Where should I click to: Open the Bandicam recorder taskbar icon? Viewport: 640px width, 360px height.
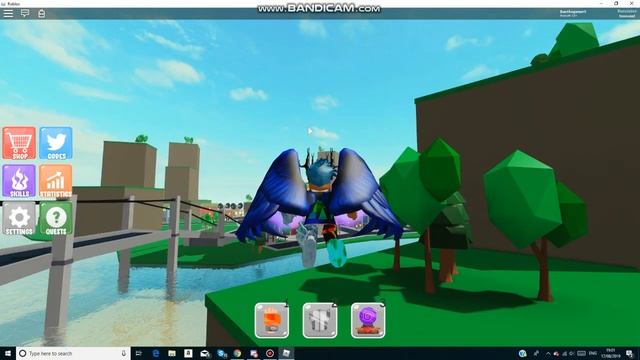tap(270, 353)
